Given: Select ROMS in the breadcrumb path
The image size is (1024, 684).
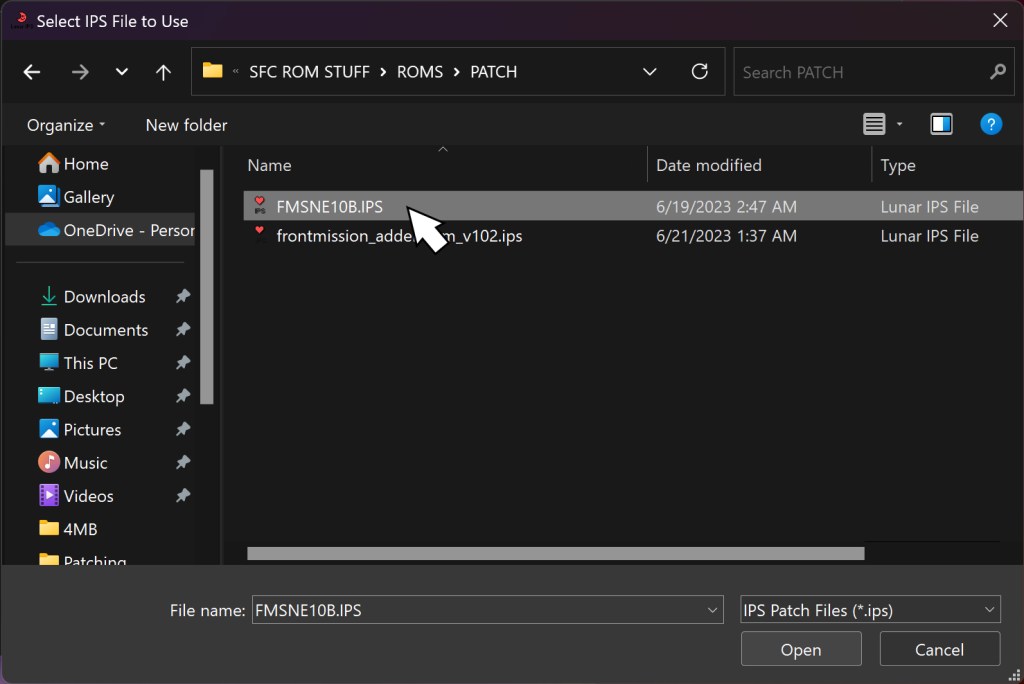Looking at the screenshot, I should coord(420,72).
